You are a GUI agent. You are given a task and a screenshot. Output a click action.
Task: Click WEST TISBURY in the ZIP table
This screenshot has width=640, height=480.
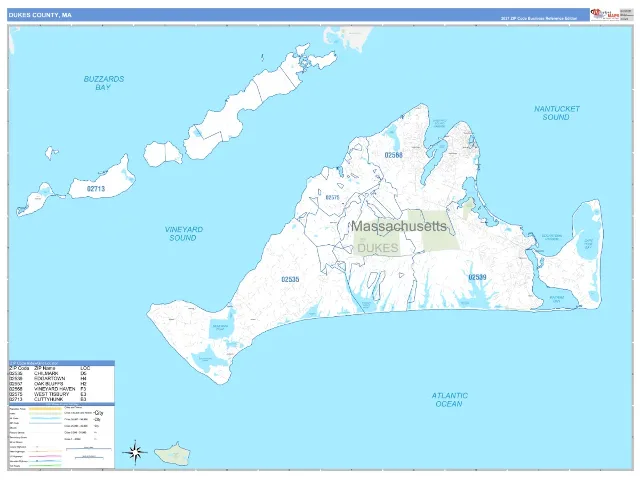[x=51, y=394]
